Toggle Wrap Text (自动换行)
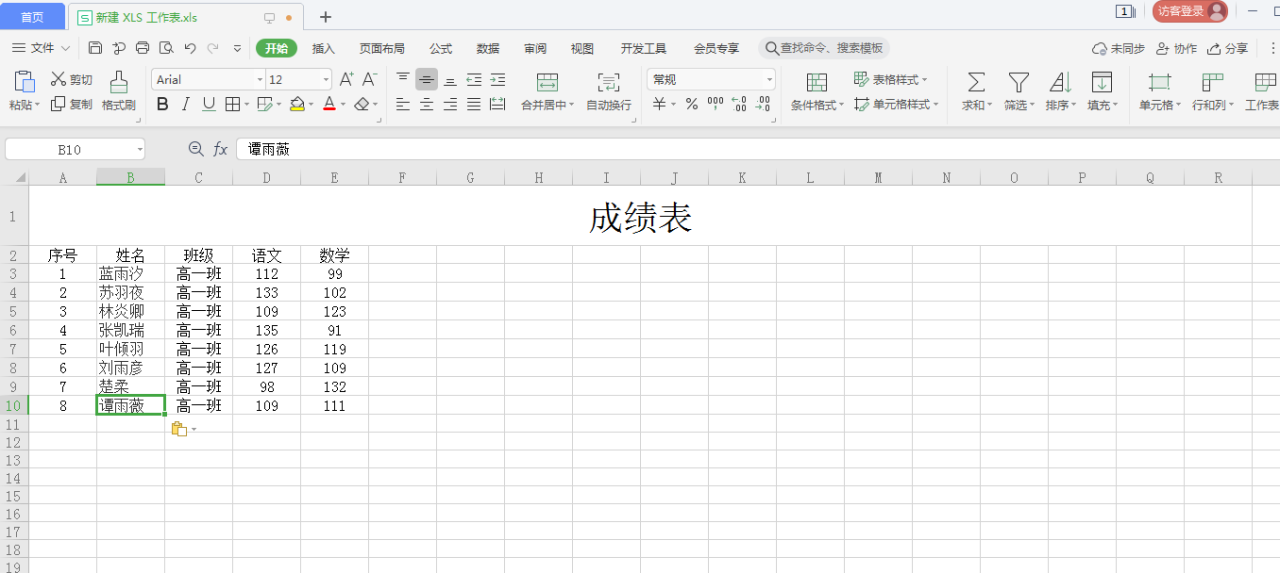 pyautogui.click(x=609, y=91)
